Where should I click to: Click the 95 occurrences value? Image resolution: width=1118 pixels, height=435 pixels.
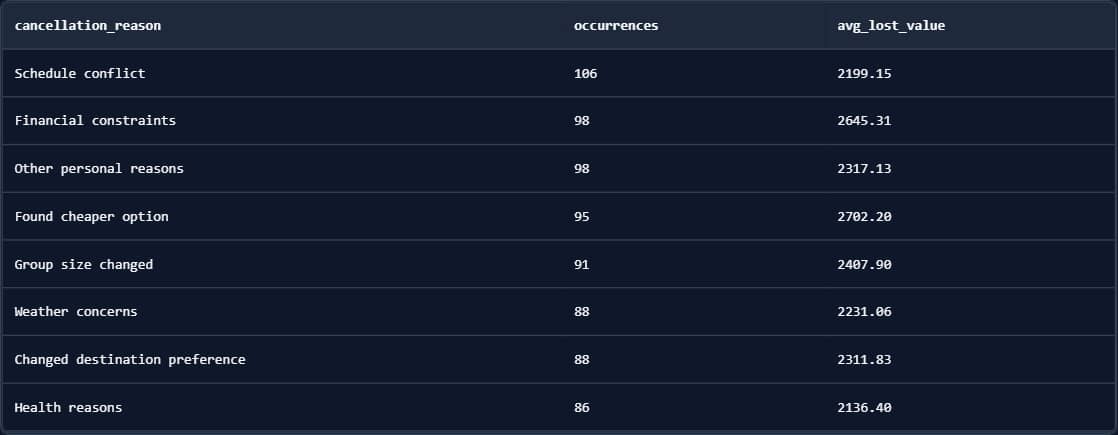pos(582,216)
